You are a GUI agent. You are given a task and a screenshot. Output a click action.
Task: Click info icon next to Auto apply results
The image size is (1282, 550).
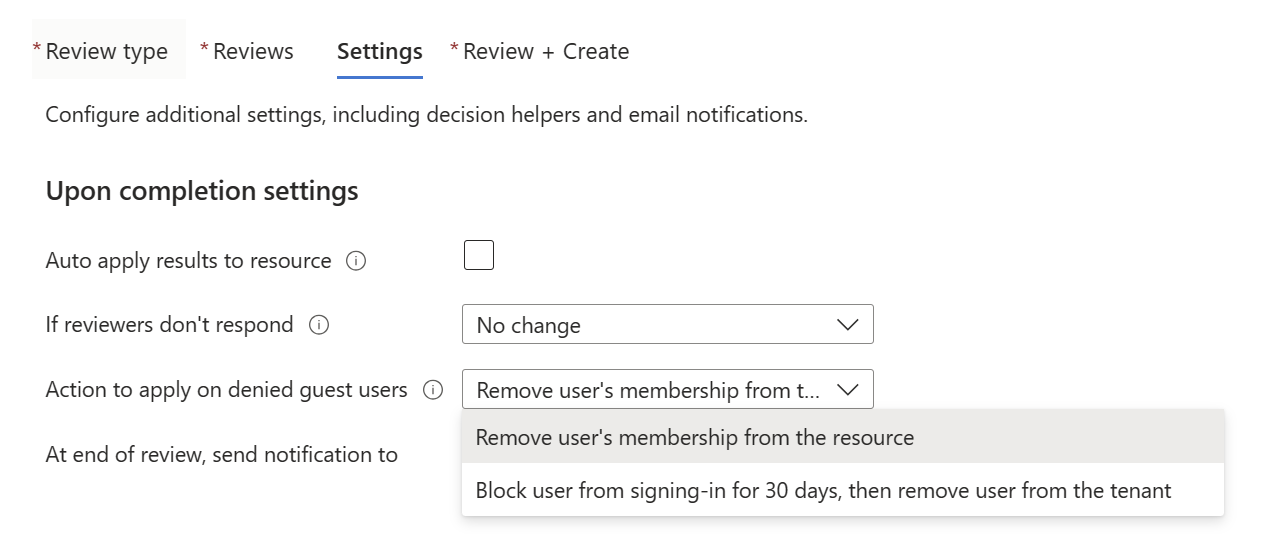355,261
